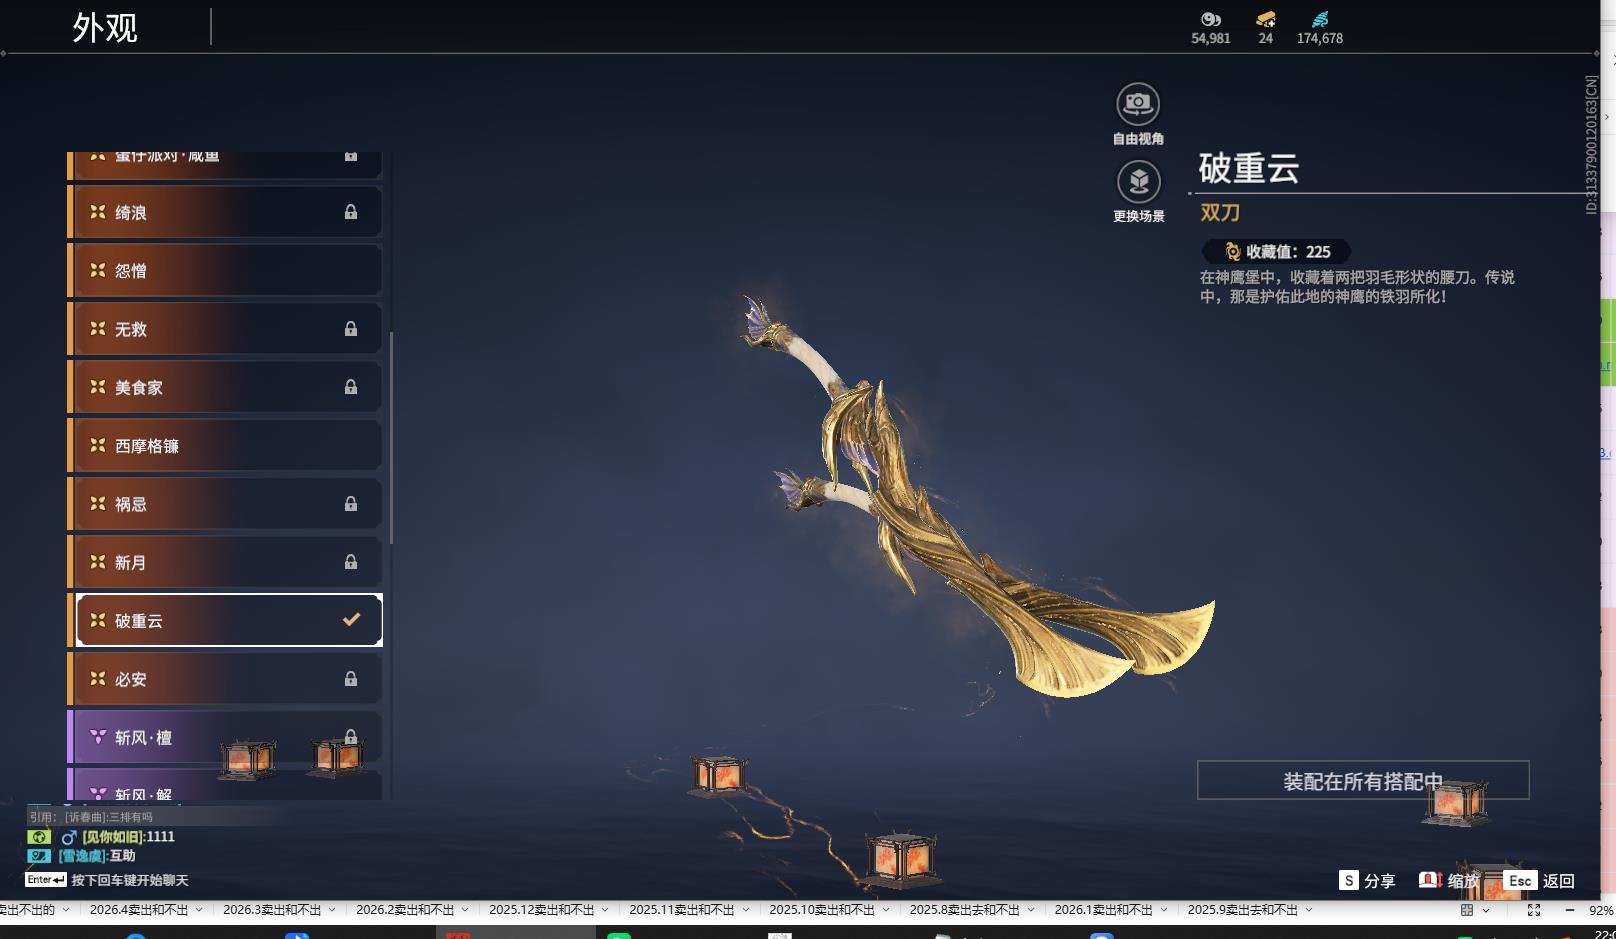
Task: Click the 分享 share button
Action: [1367, 880]
